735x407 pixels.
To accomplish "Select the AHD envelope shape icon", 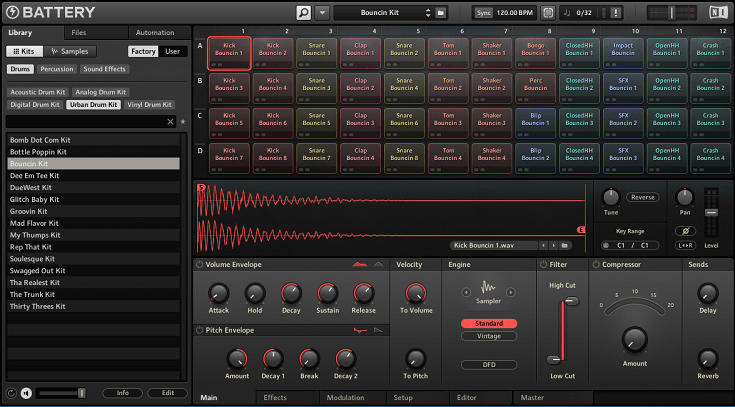I will (x=378, y=264).
